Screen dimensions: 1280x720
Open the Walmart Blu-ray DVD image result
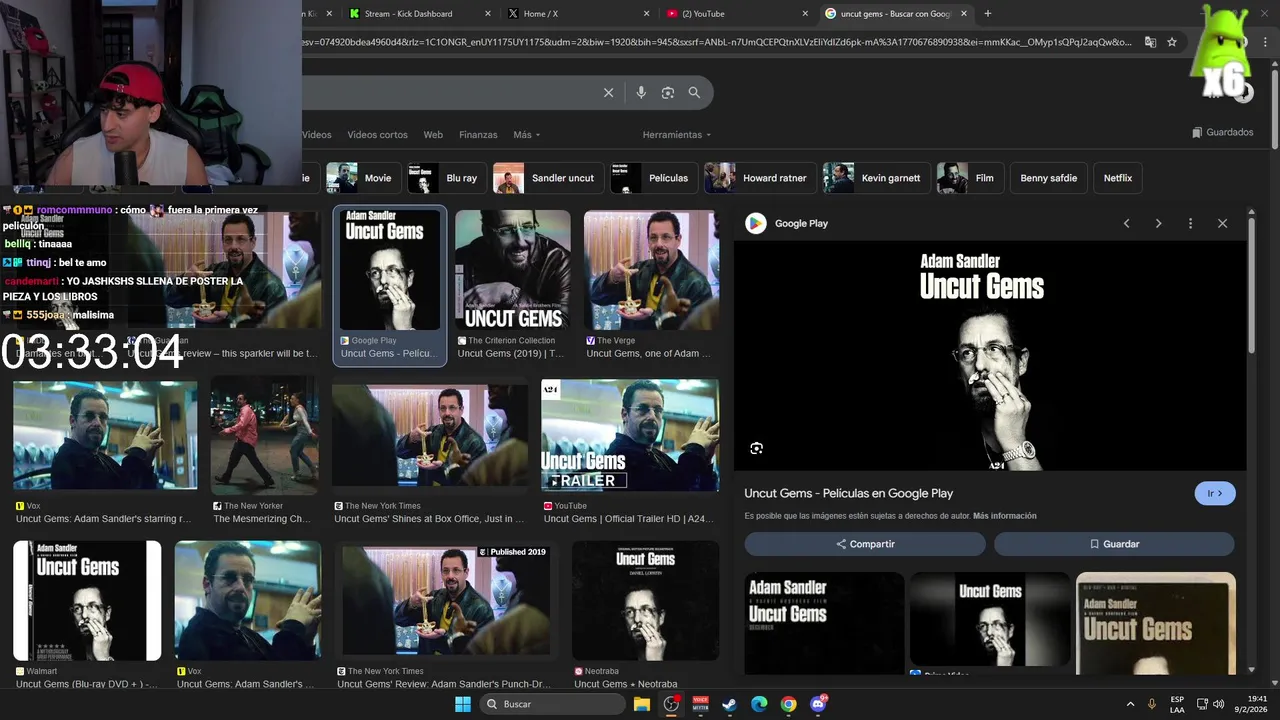87,600
